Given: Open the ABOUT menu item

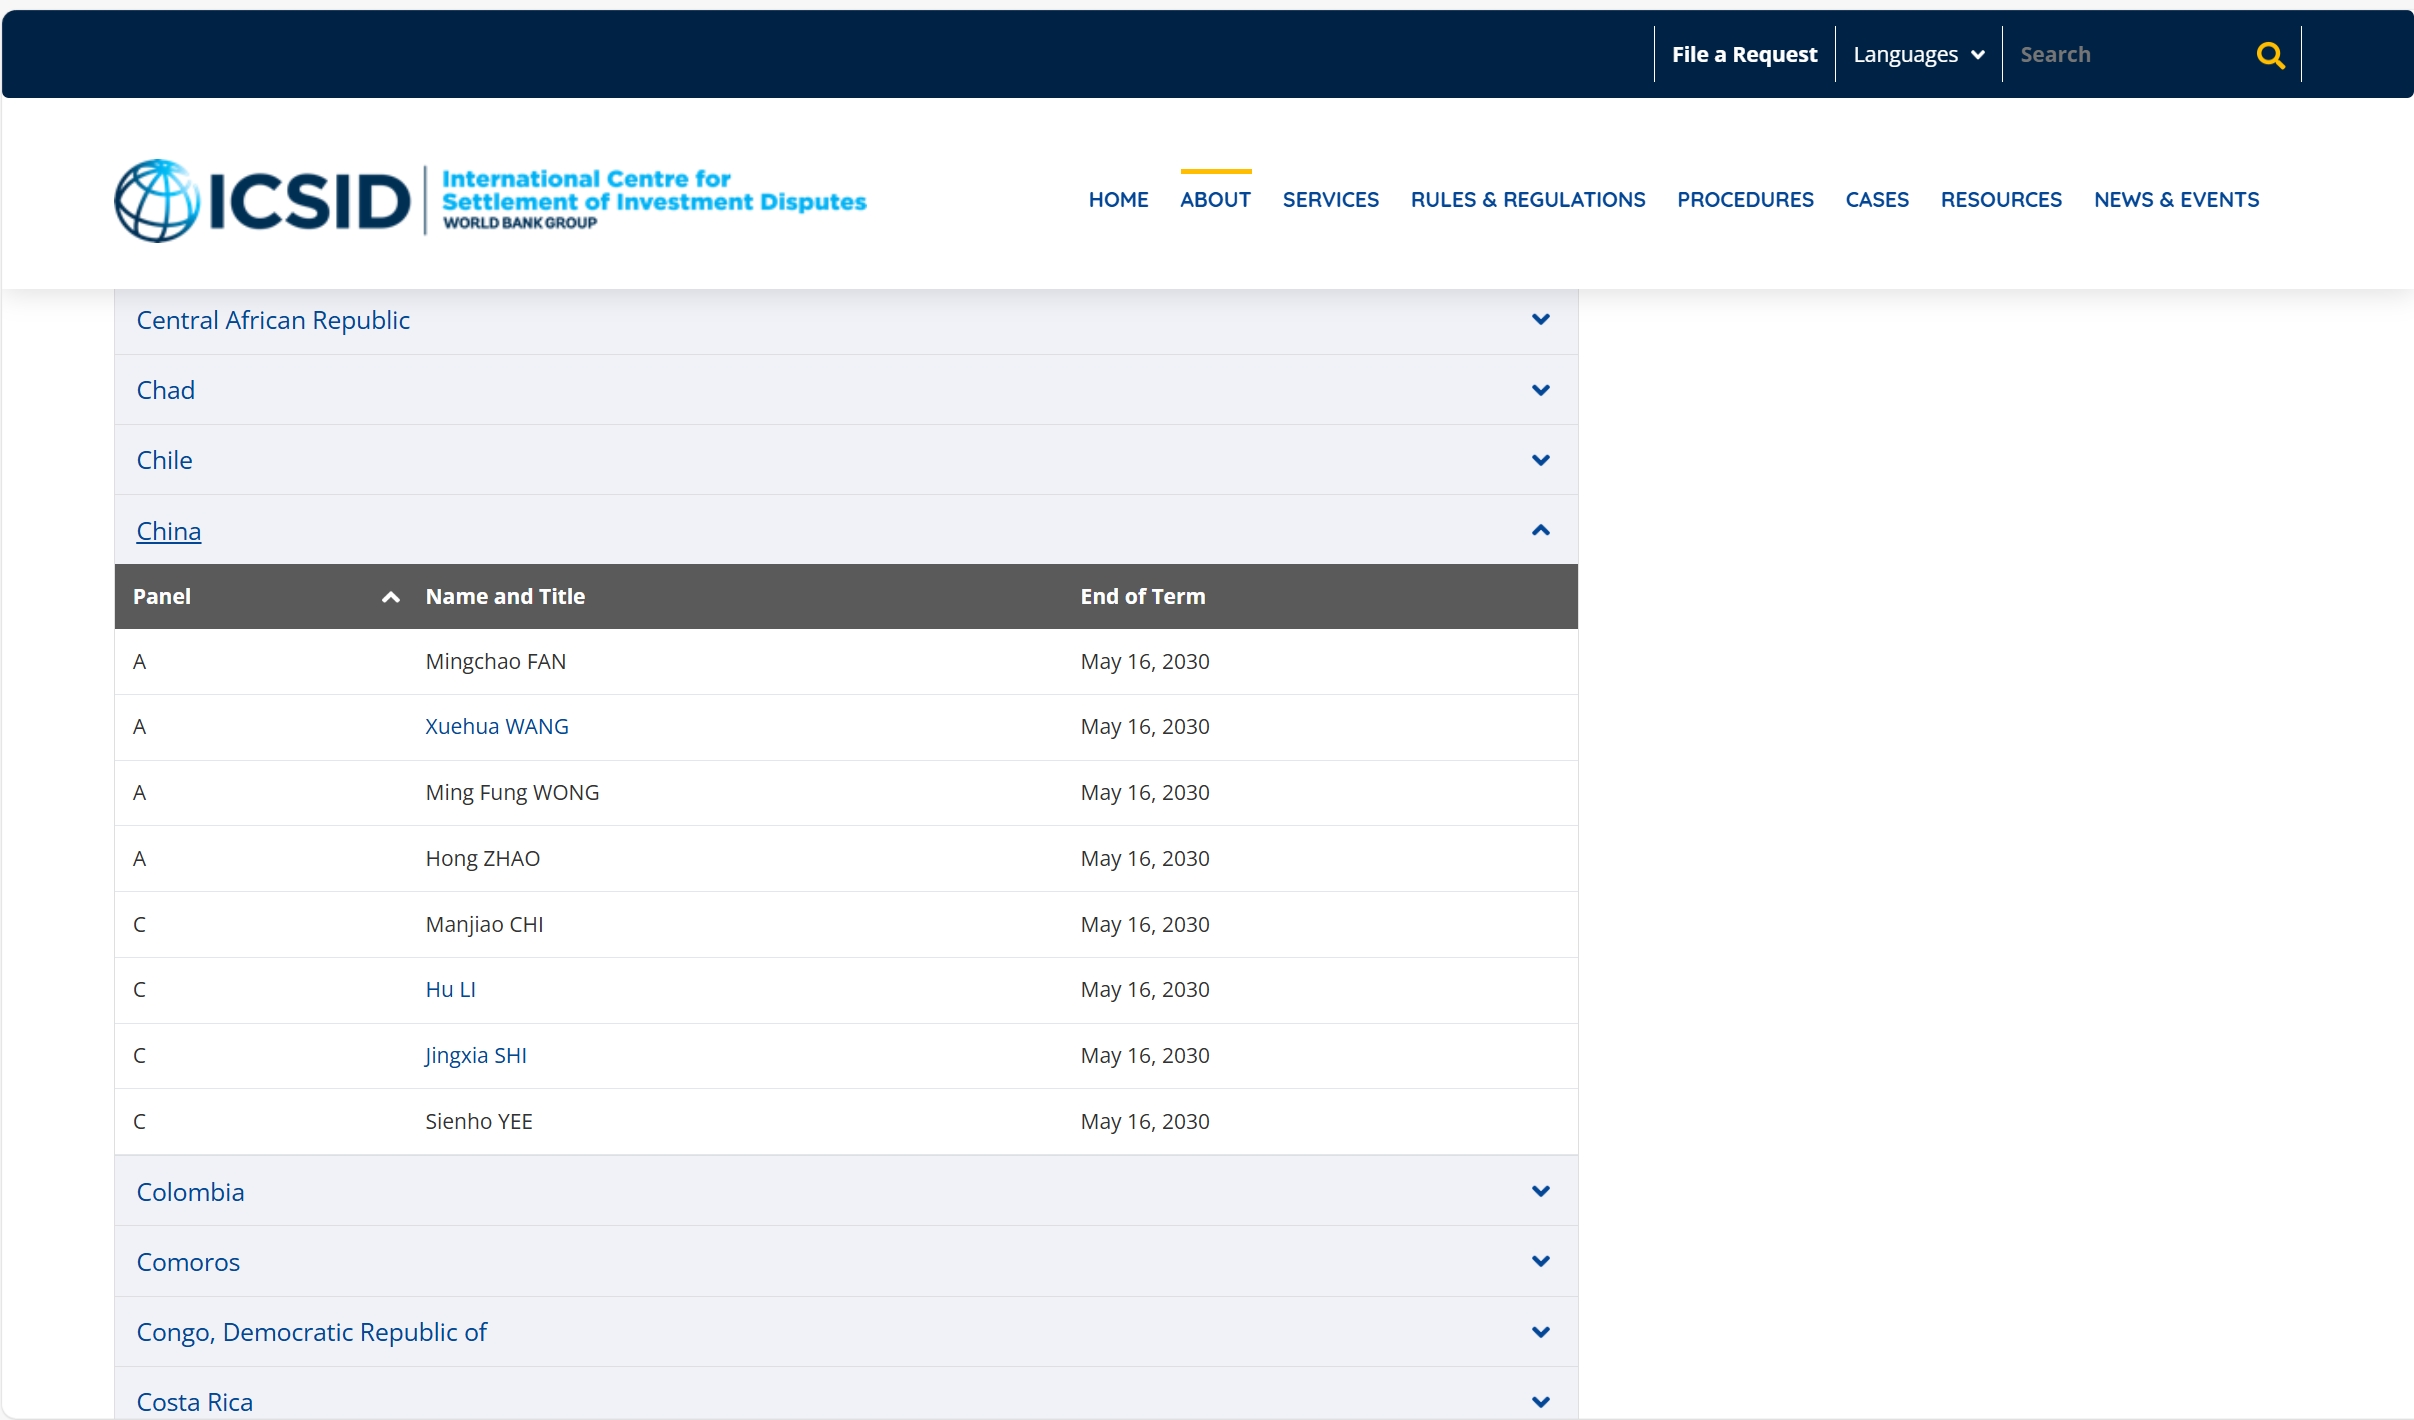Looking at the screenshot, I should tap(1215, 199).
